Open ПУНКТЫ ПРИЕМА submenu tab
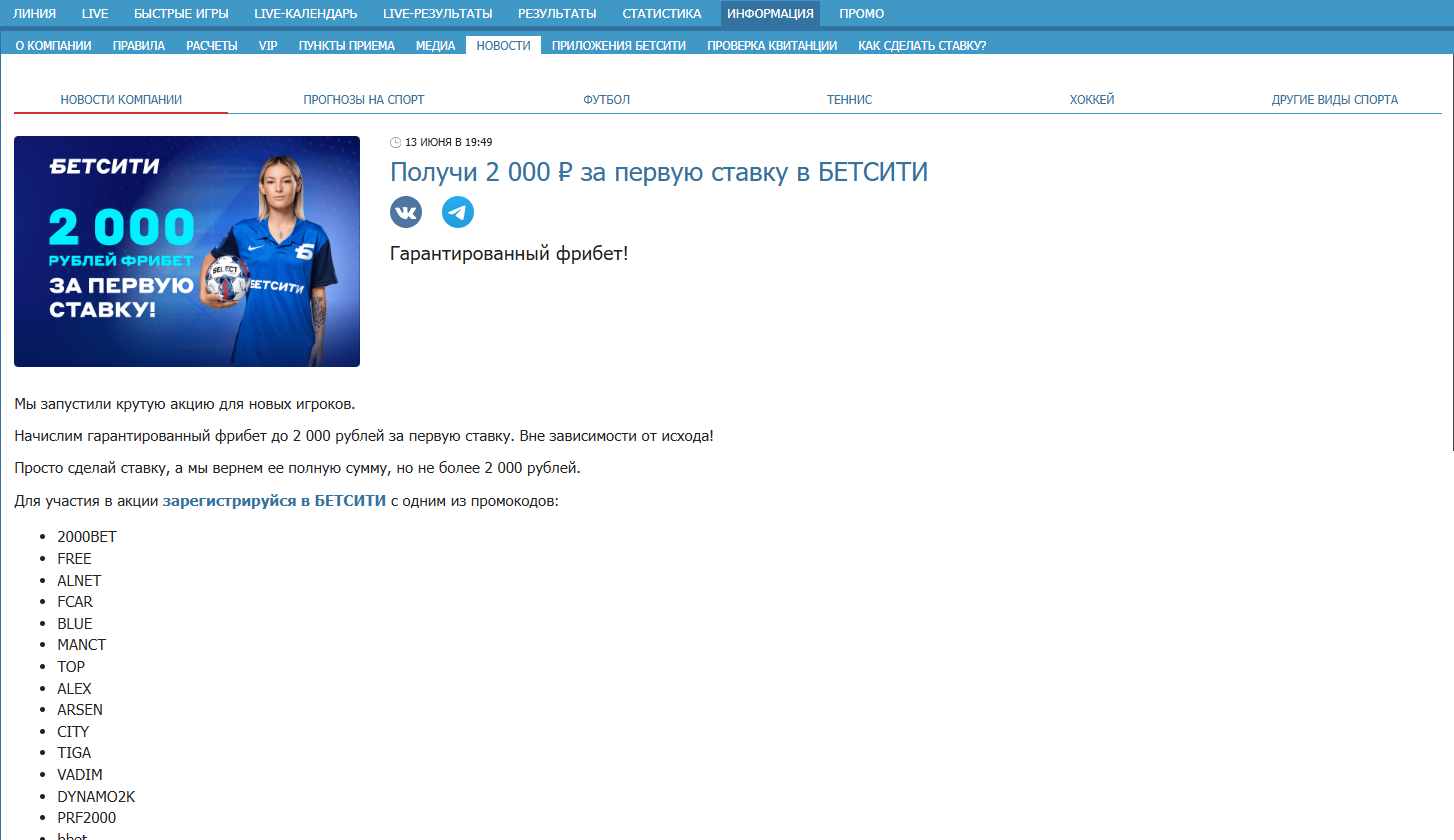1454x840 pixels. pyautogui.click(x=347, y=45)
